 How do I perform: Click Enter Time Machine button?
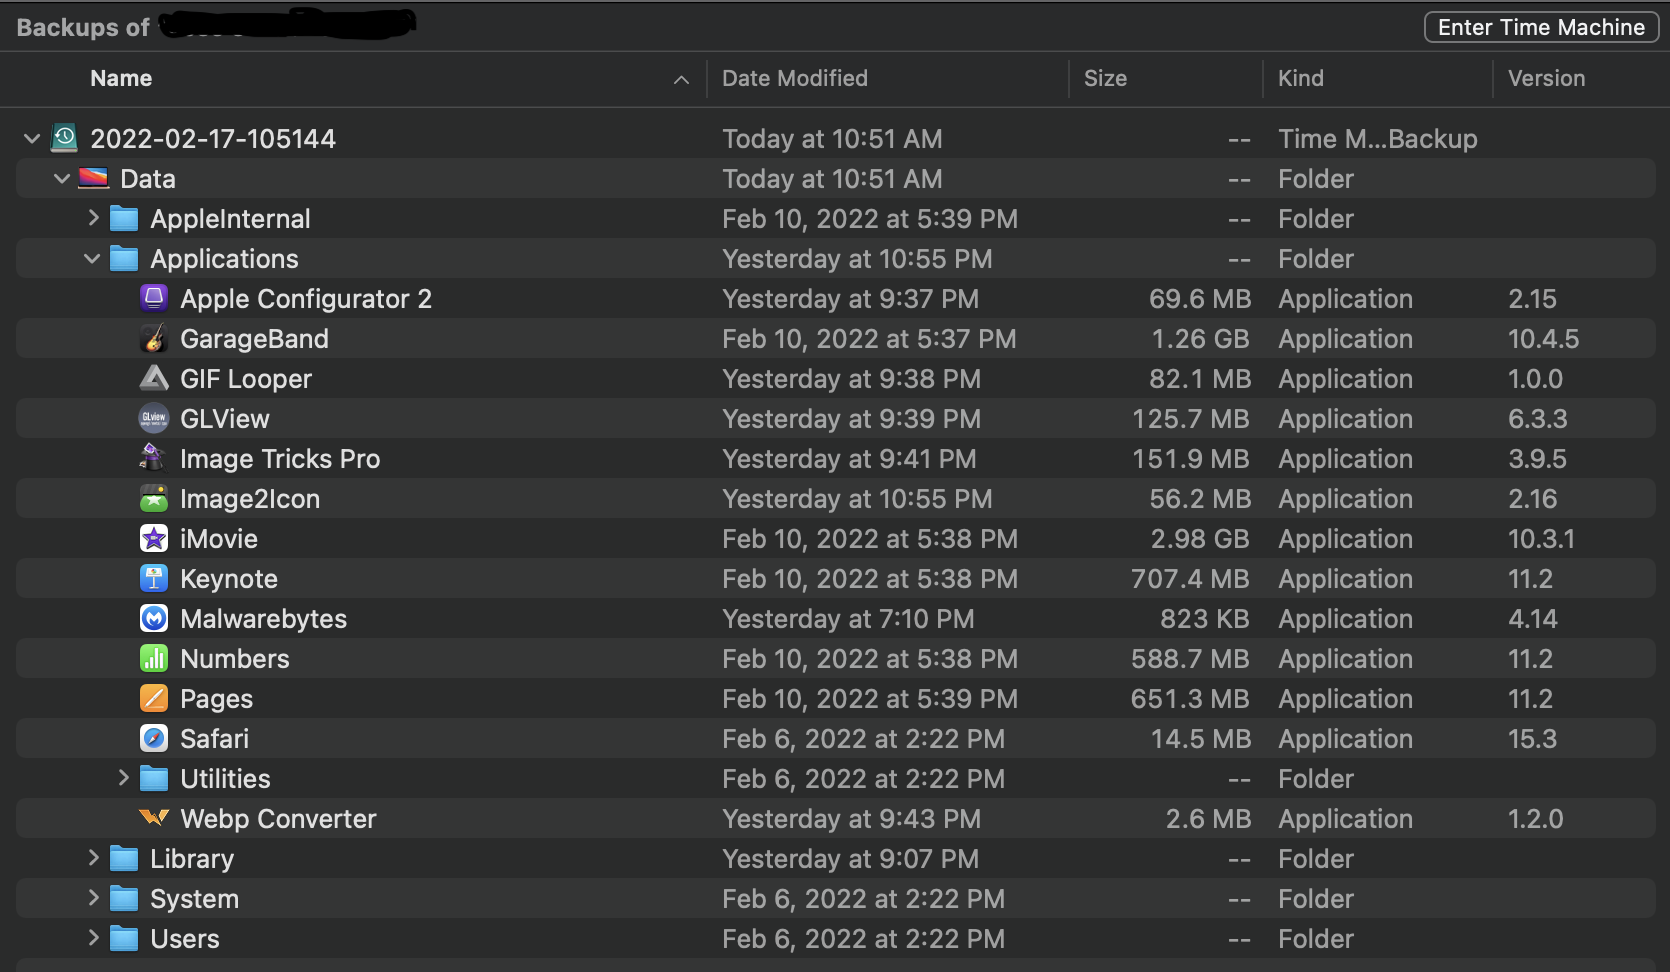click(x=1541, y=28)
